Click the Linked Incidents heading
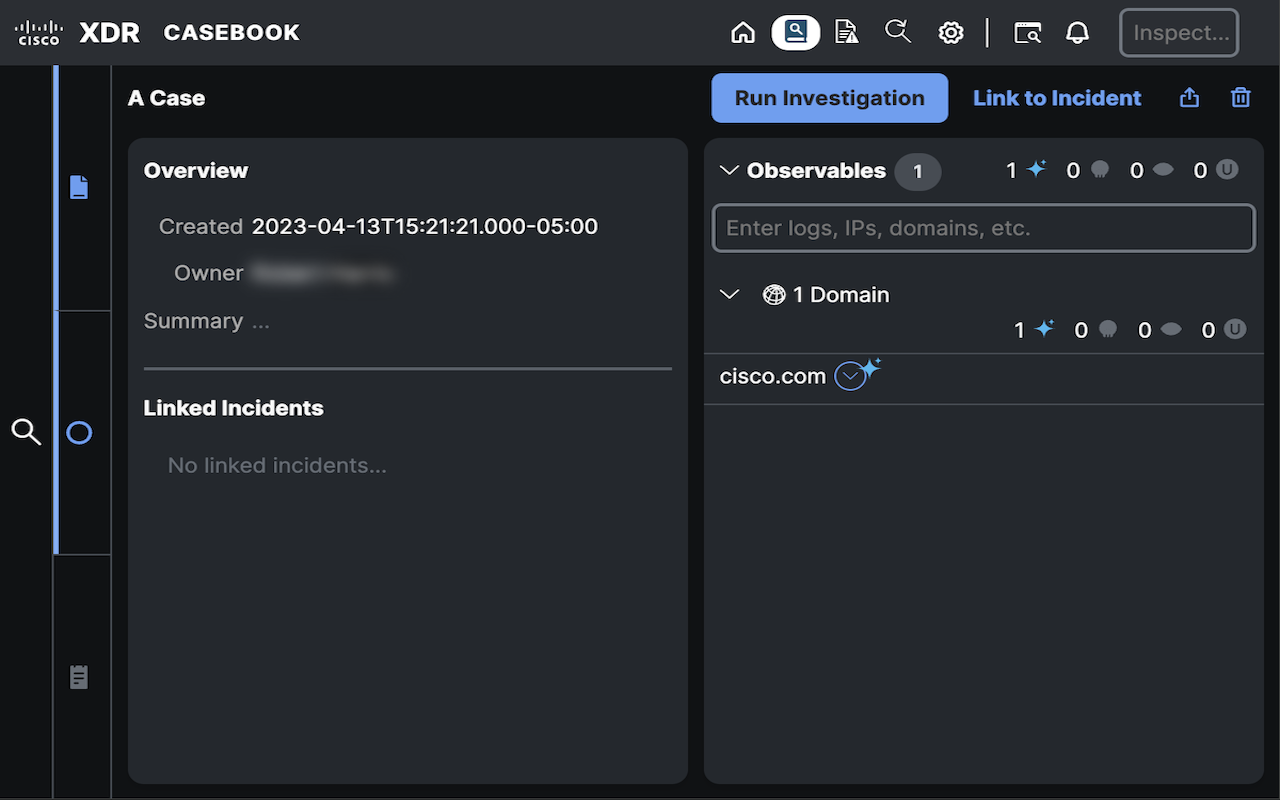 (x=234, y=408)
